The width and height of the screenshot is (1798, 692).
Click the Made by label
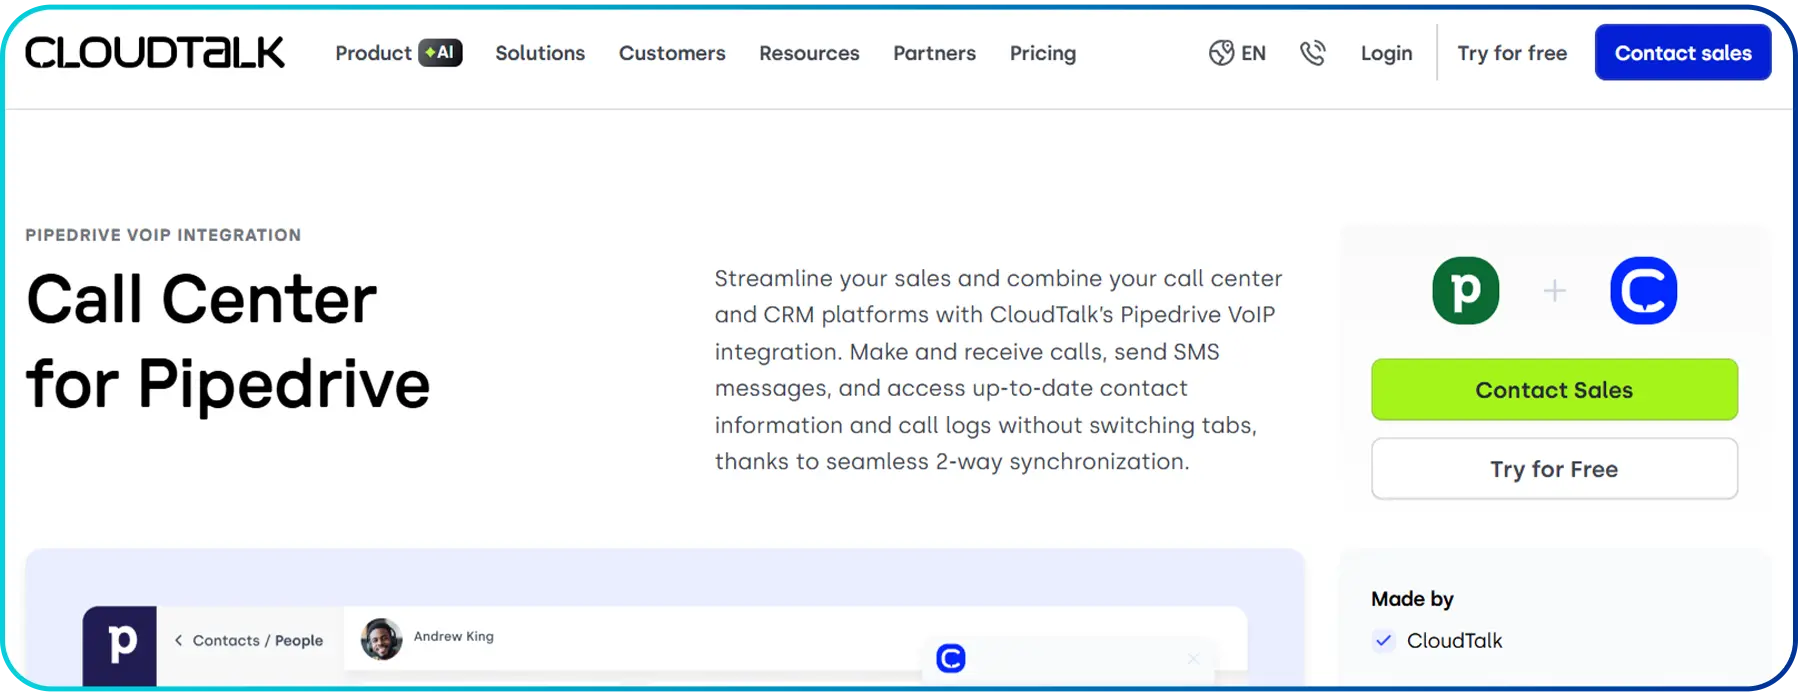point(1412,599)
